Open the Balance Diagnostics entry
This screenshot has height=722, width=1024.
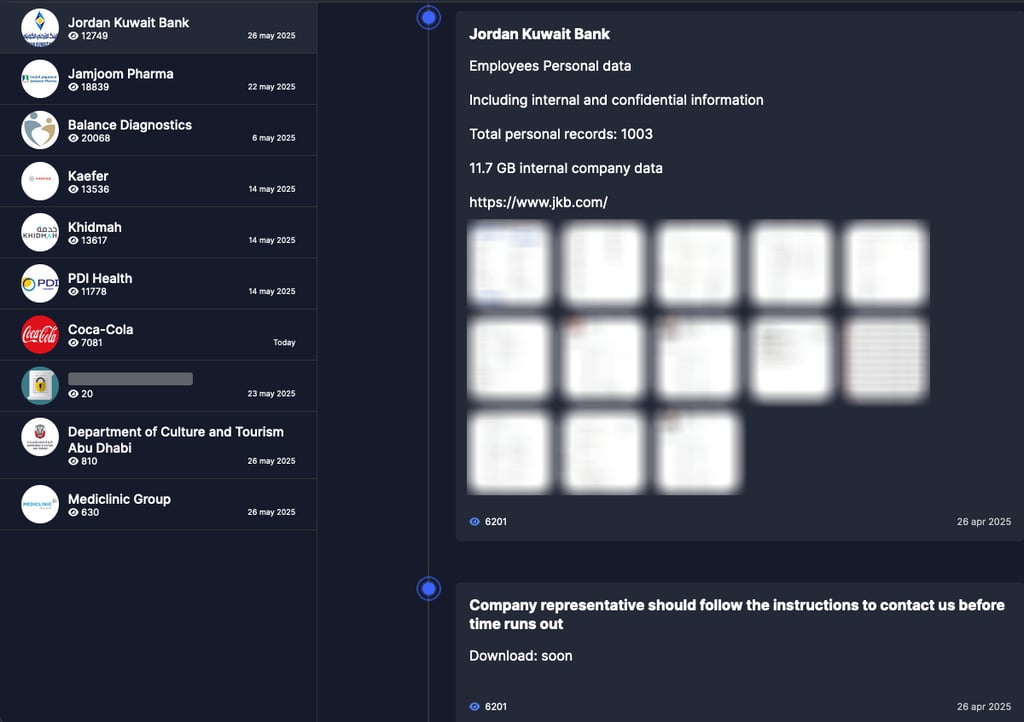tap(159, 130)
